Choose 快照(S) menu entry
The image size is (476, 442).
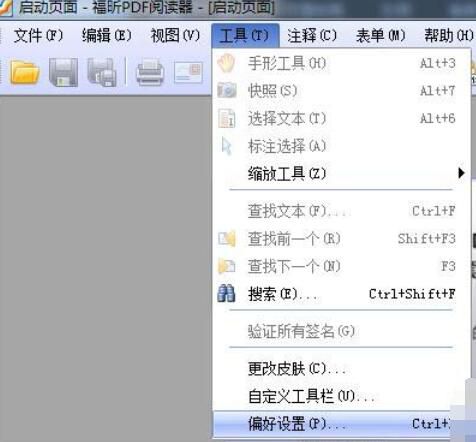pyautogui.click(x=341, y=91)
